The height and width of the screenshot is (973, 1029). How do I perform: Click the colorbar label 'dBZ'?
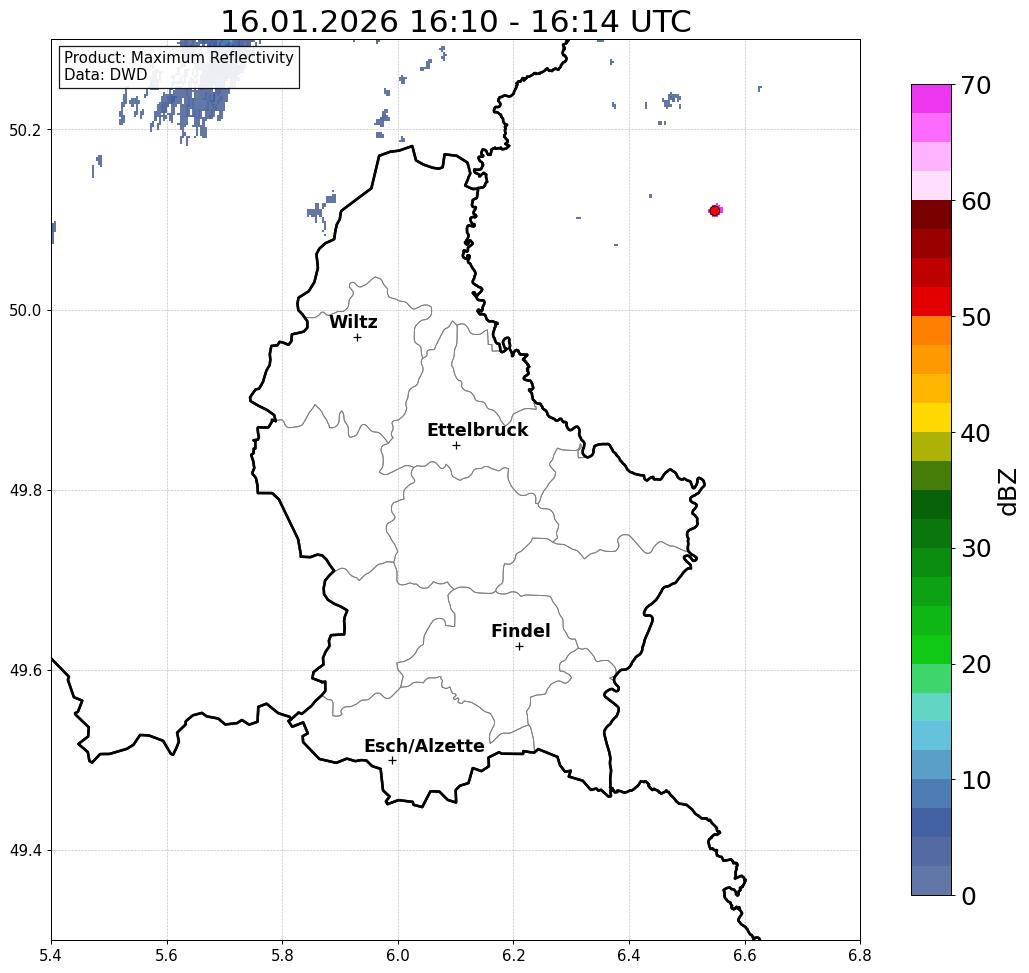pyautogui.click(x=1008, y=491)
